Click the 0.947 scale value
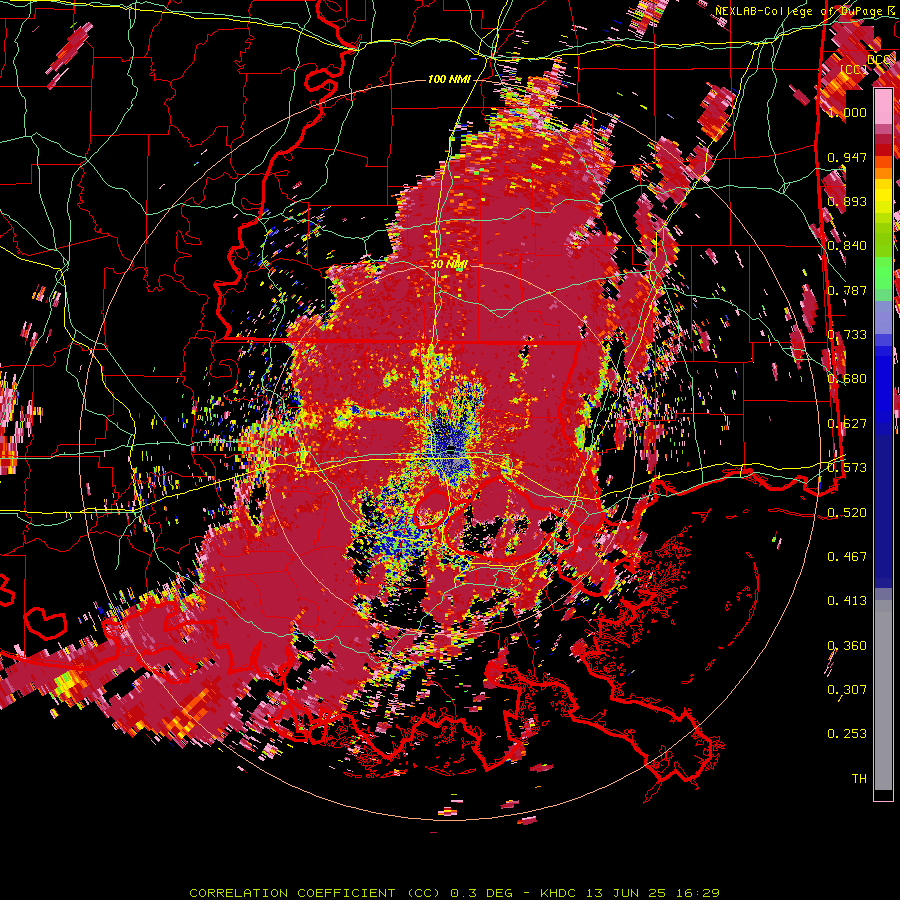 click(x=847, y=157)
